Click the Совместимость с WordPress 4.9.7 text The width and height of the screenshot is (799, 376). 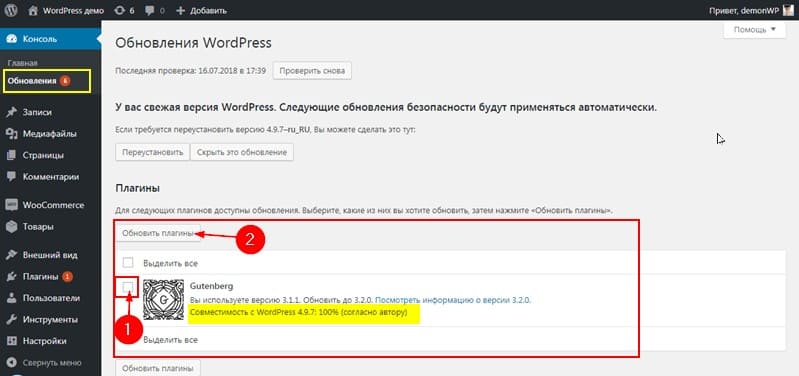(x=298, y=312)
